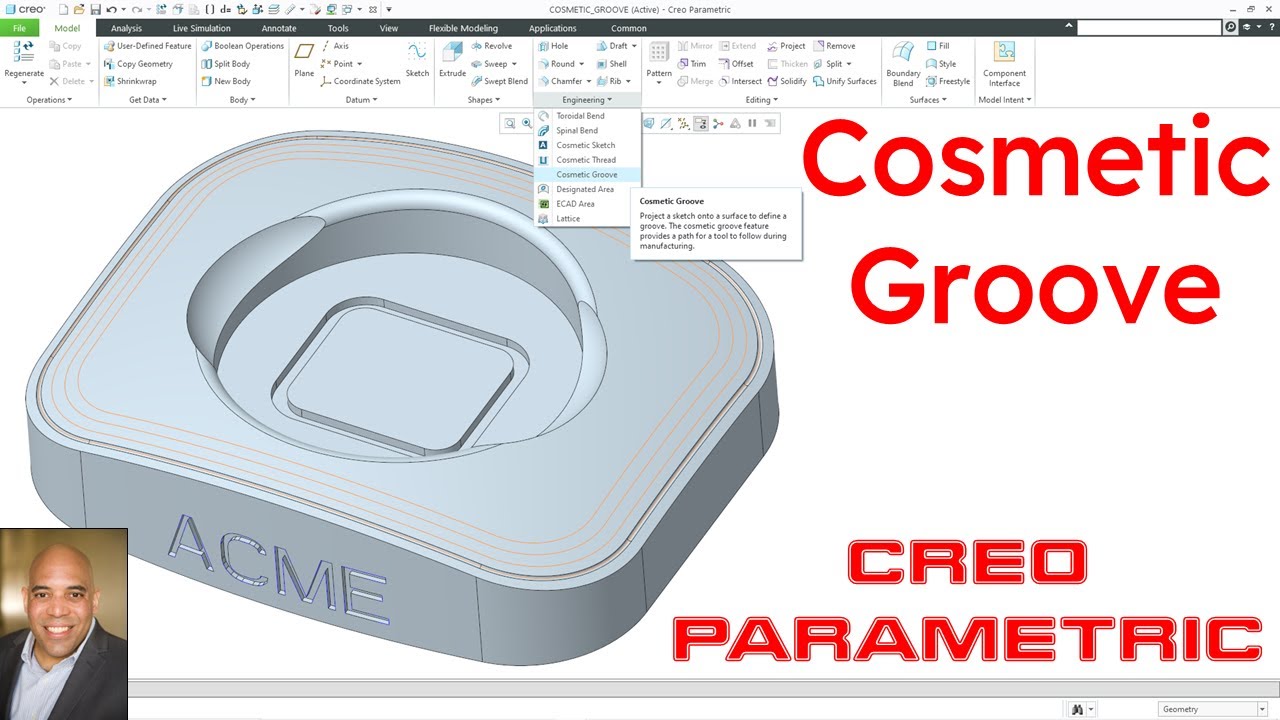Expand the Datum group
This screenshot has height=720, width=1280.
361,100
